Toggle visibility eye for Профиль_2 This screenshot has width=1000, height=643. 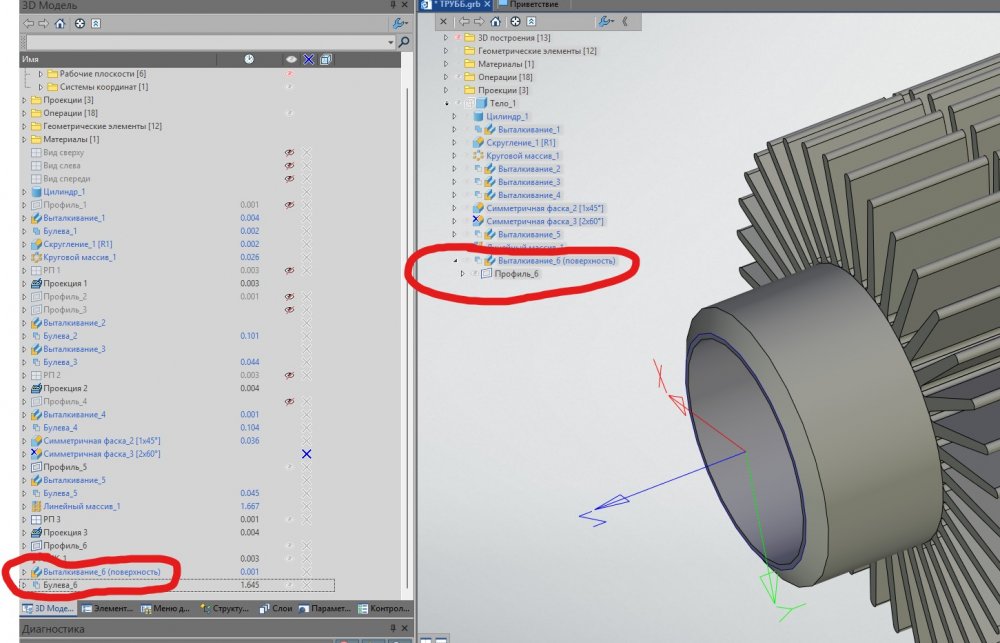(x=290, y=297)
